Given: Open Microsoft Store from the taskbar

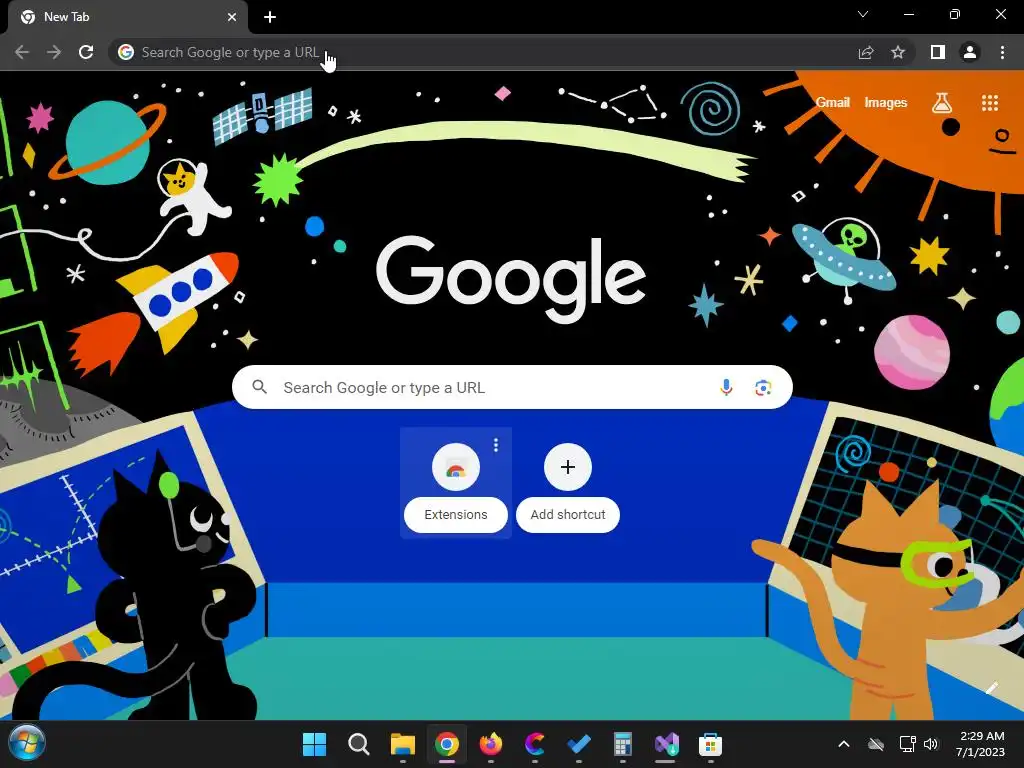Looking at the screenshot, I should pos(711,744).
